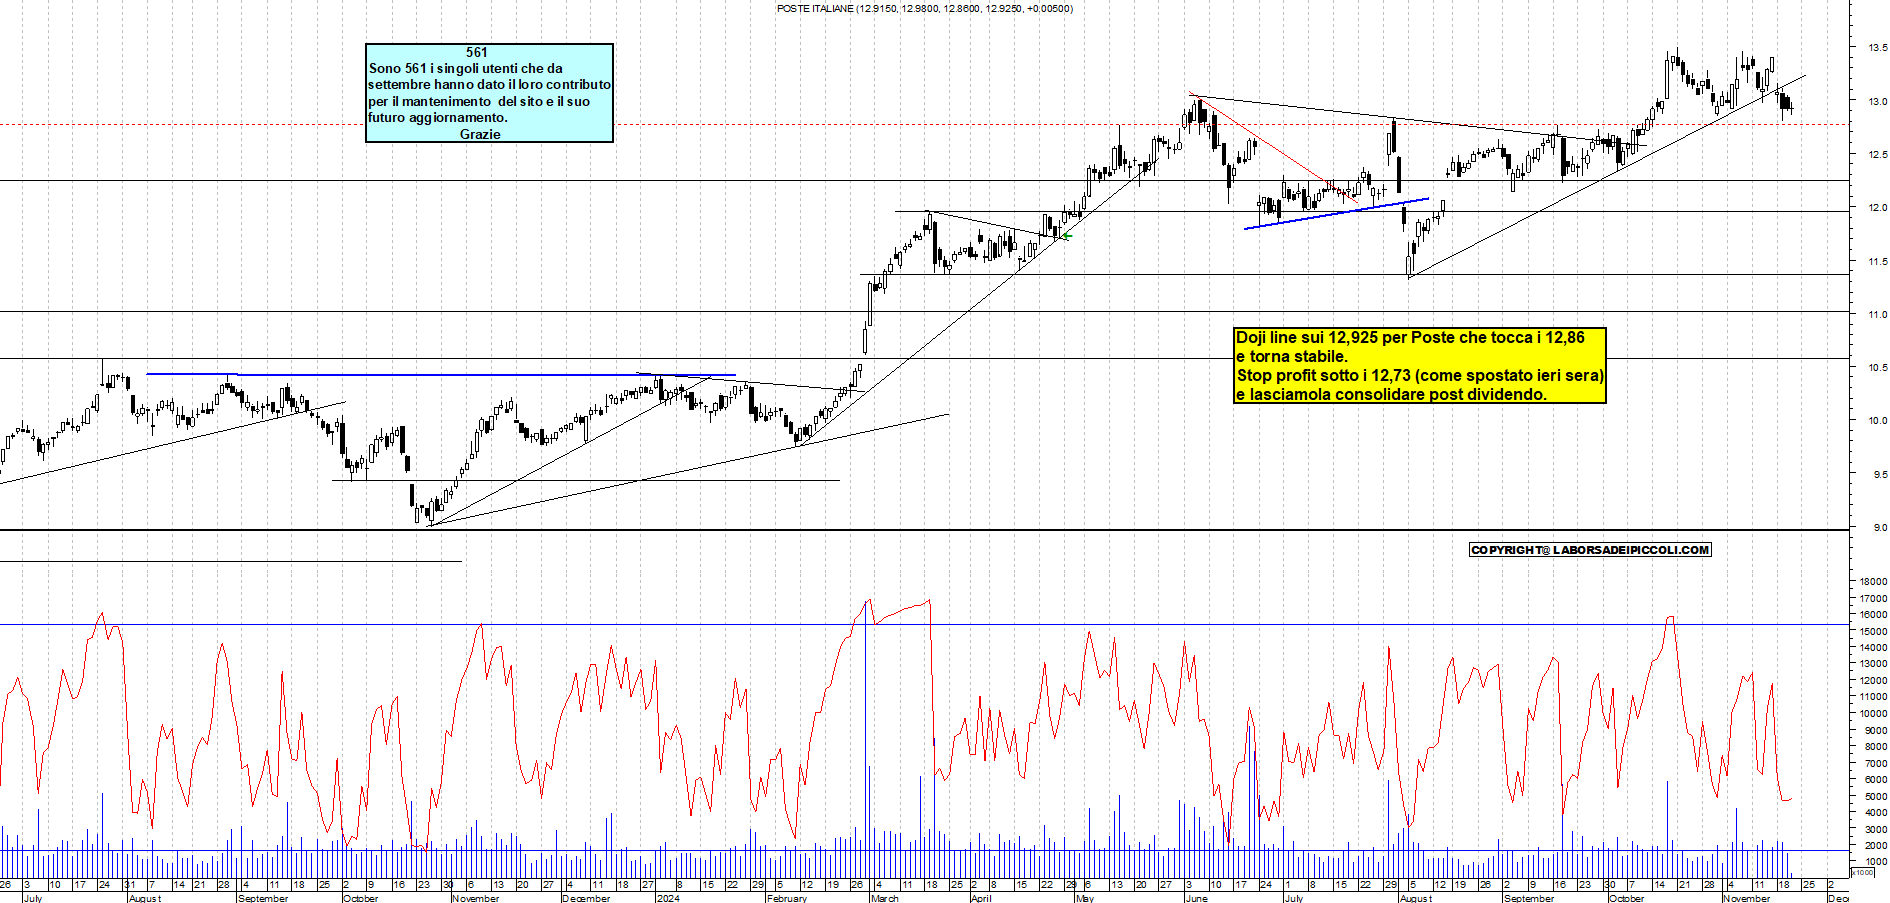Image resolution: width=1890 pixels, height=903 pixels.
Task: Click the 11.5 price axis label
Action: pyautogui.click(x=1877, y=261)
